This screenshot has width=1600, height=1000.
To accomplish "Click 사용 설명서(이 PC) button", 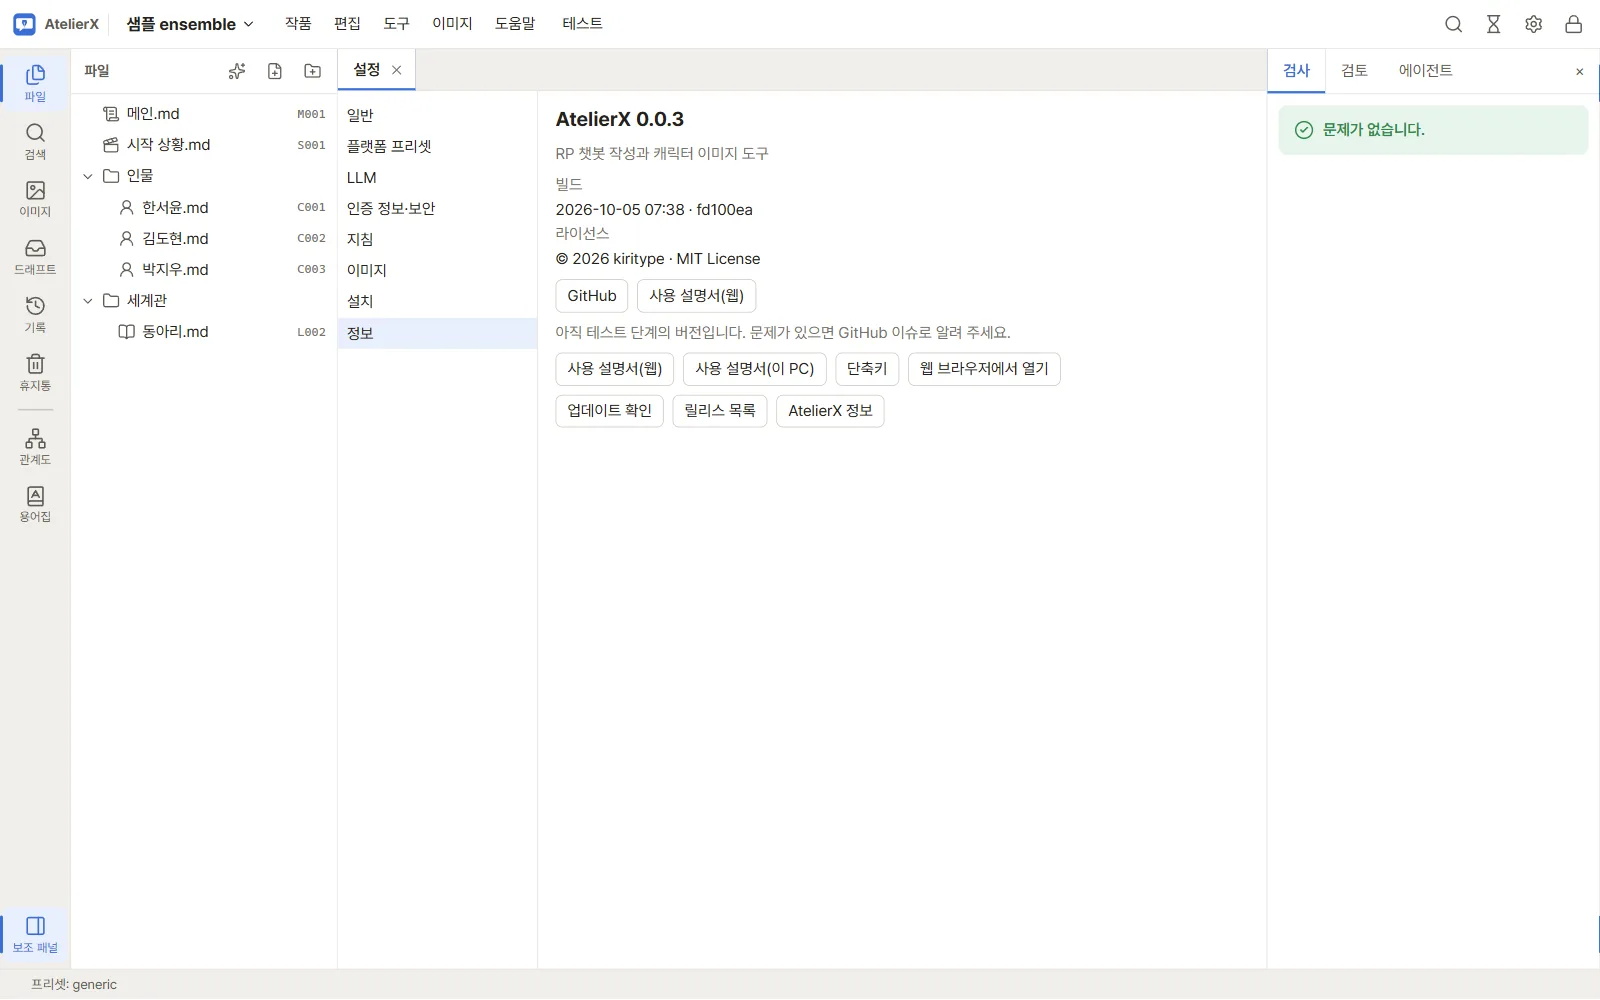I will tap(755, 369).
